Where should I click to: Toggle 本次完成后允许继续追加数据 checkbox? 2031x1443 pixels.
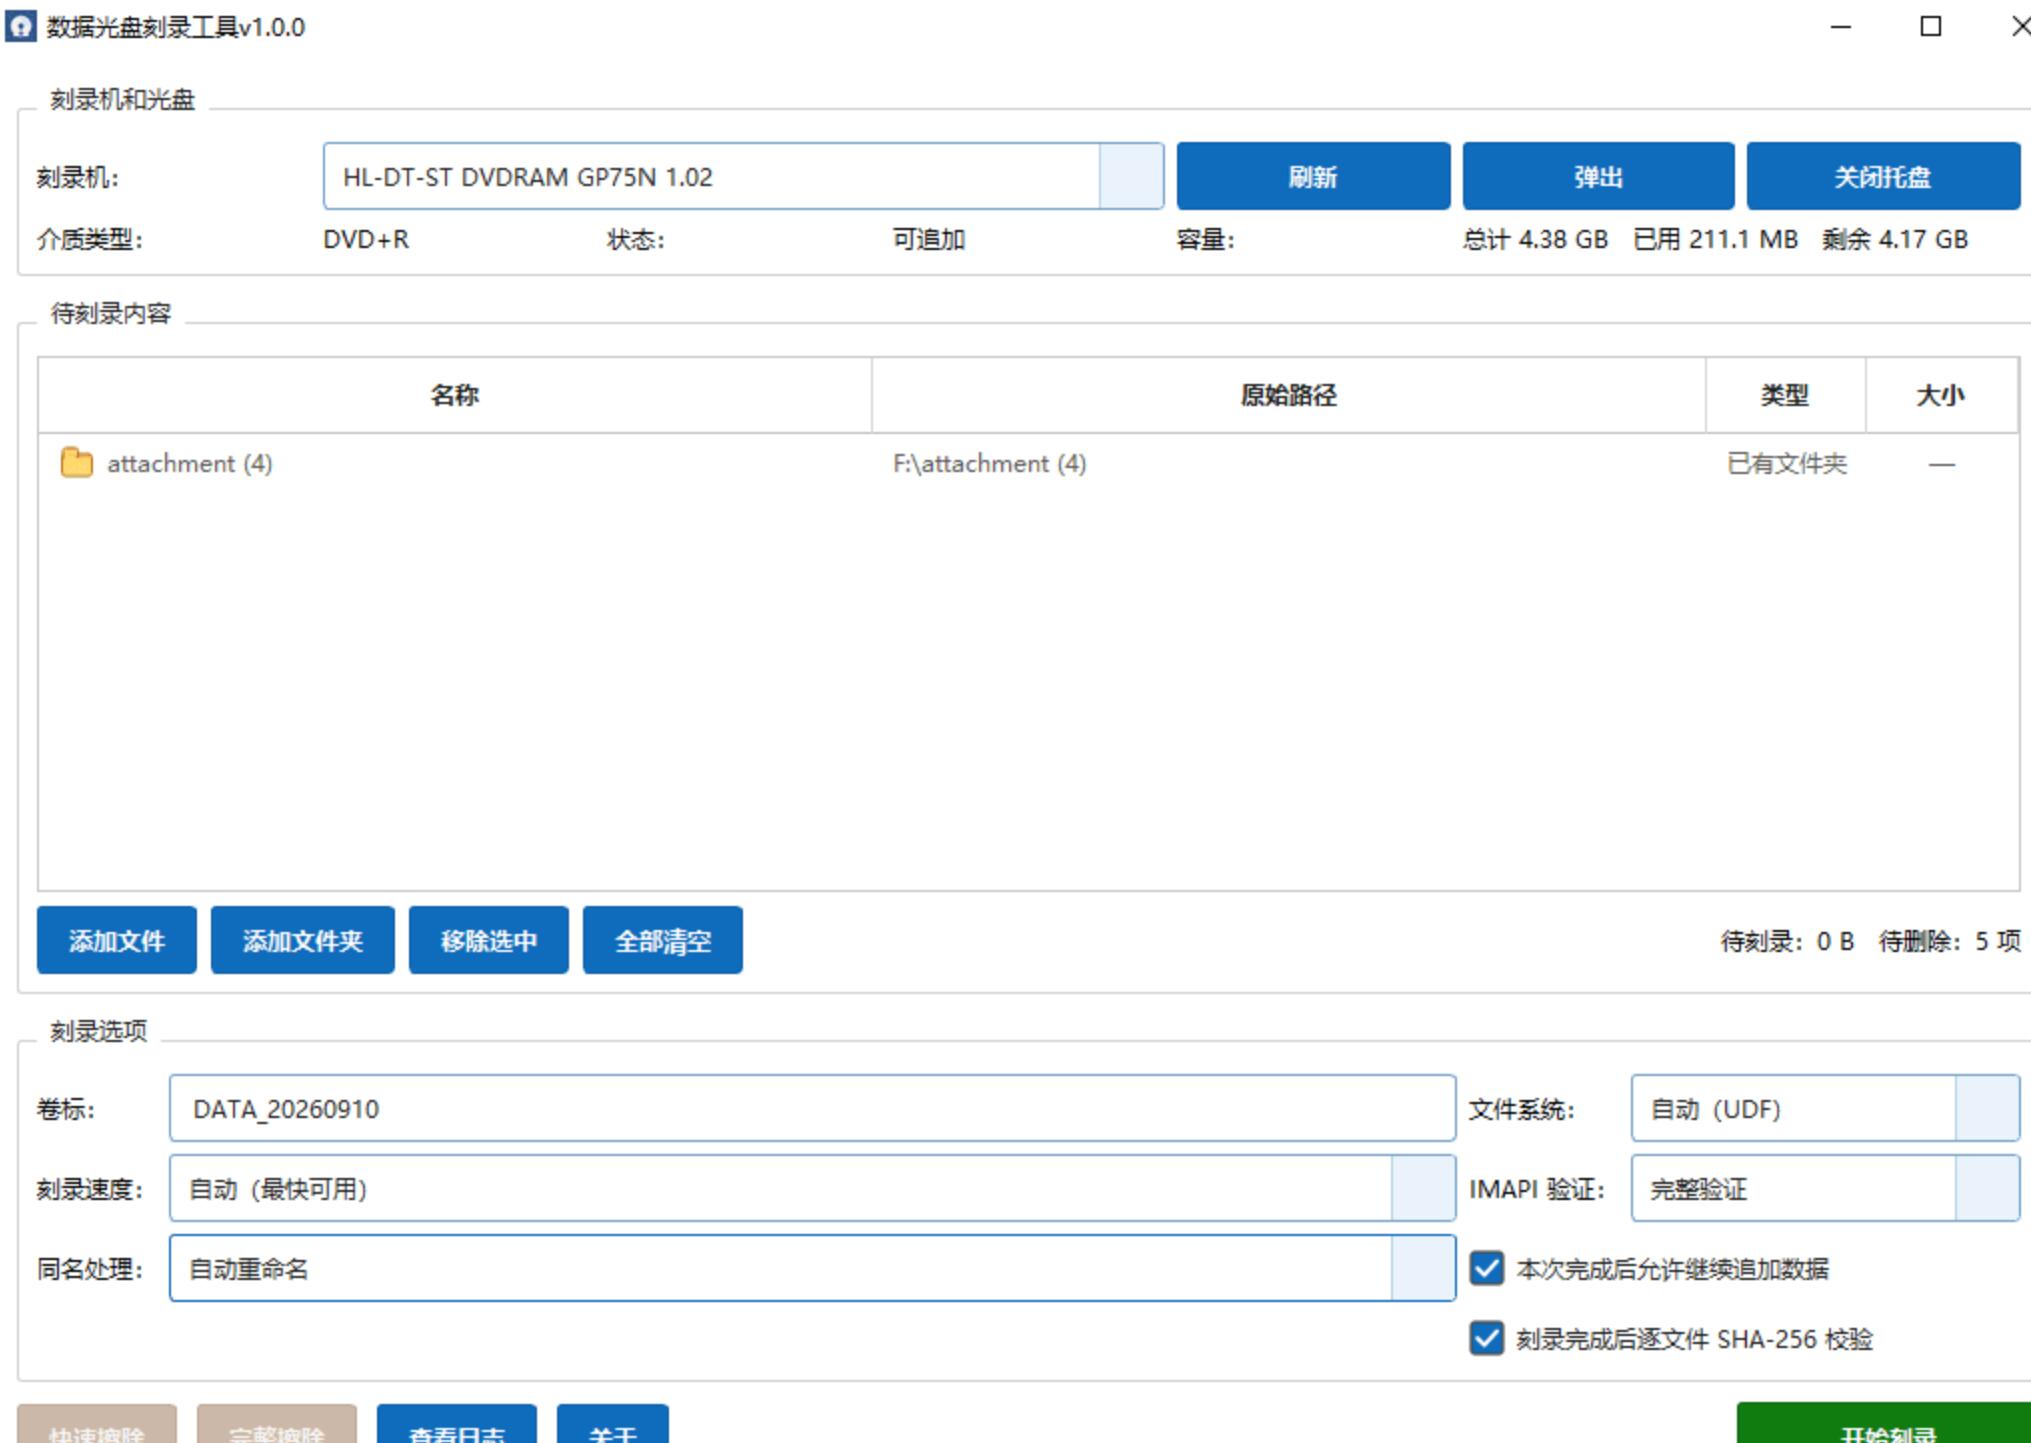(x=1486, y=1268)
